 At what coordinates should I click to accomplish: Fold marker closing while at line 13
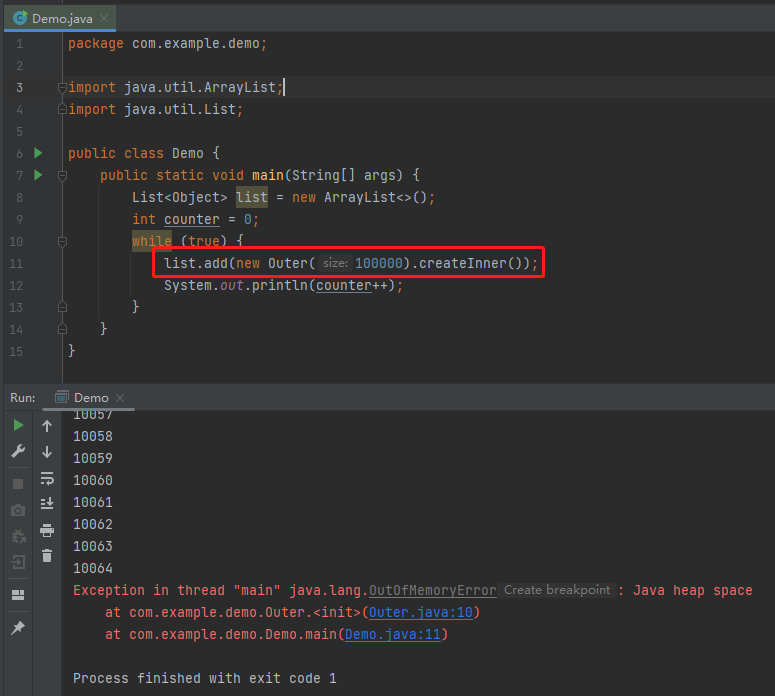[x=62, y=307]
